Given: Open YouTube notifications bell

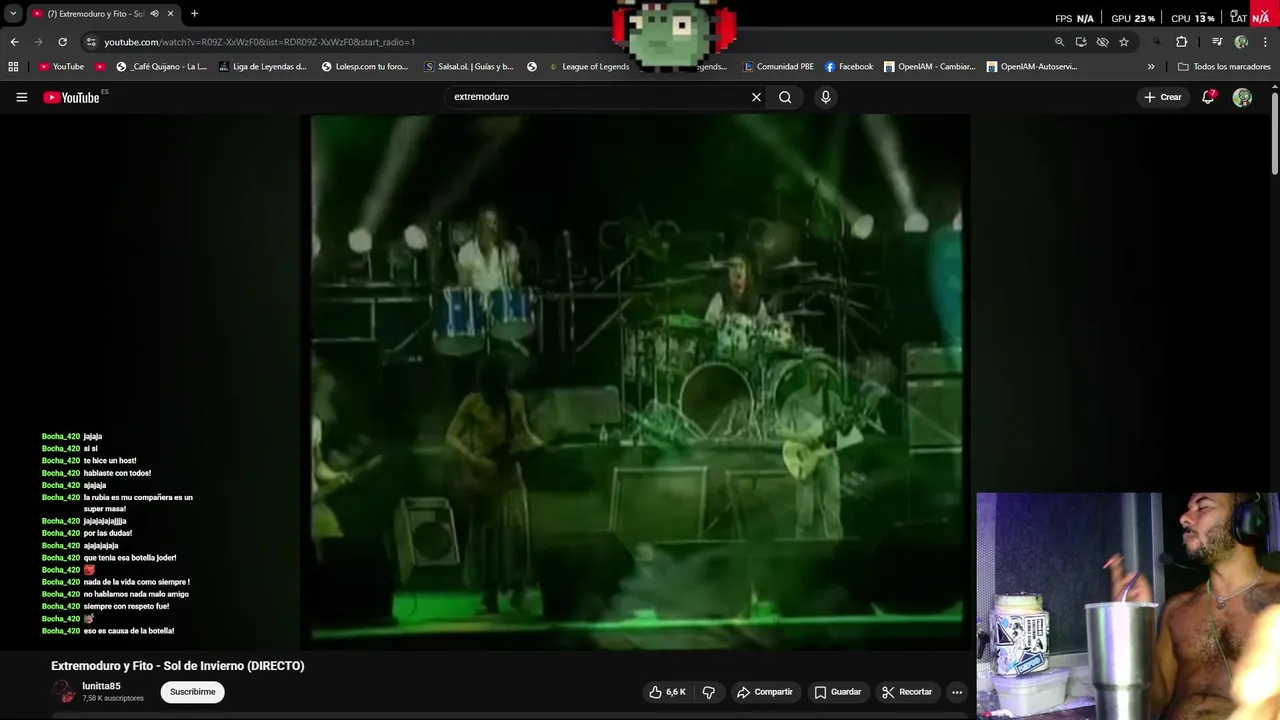Looking at the screenshot, I should (1208, 97).
